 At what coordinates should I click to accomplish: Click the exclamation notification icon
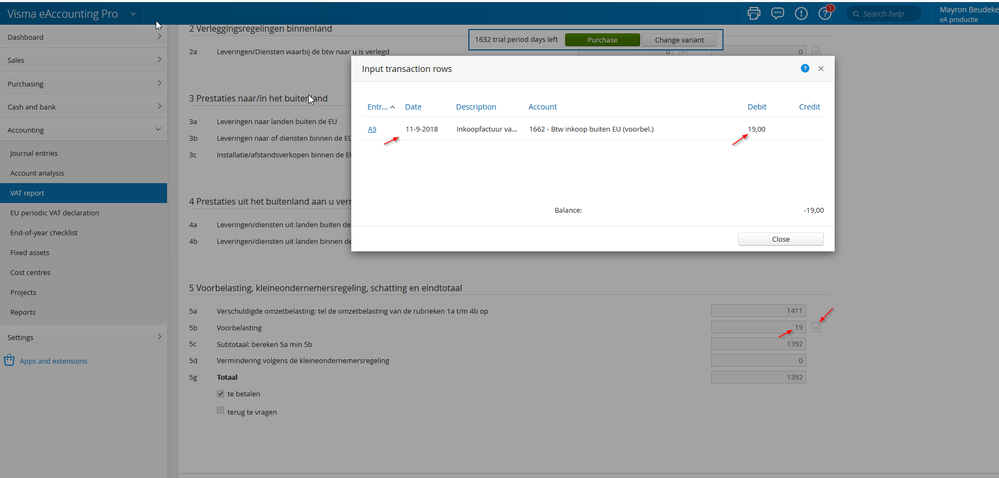pyautogui.click(x=801, y=13)
